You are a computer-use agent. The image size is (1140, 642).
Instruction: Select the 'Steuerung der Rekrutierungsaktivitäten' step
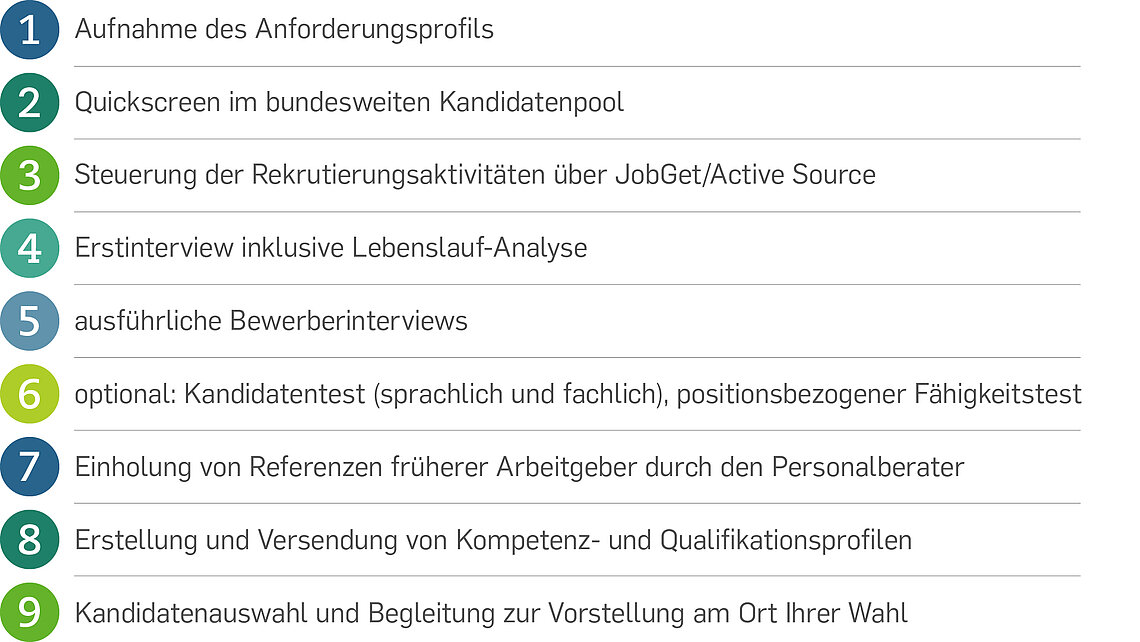(x=475, y=175)
